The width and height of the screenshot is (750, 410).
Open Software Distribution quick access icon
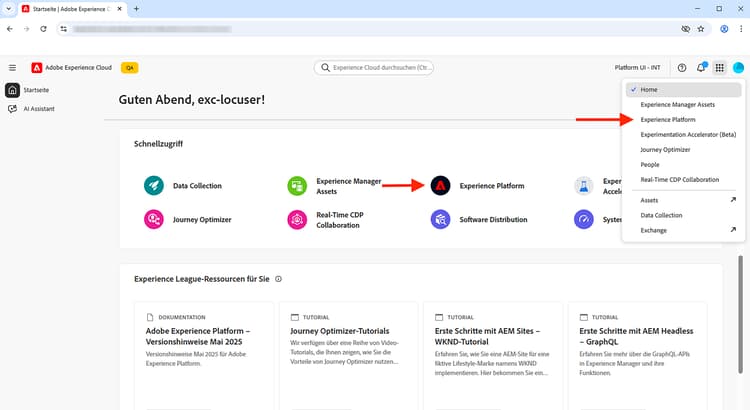(x=441, y=220)
